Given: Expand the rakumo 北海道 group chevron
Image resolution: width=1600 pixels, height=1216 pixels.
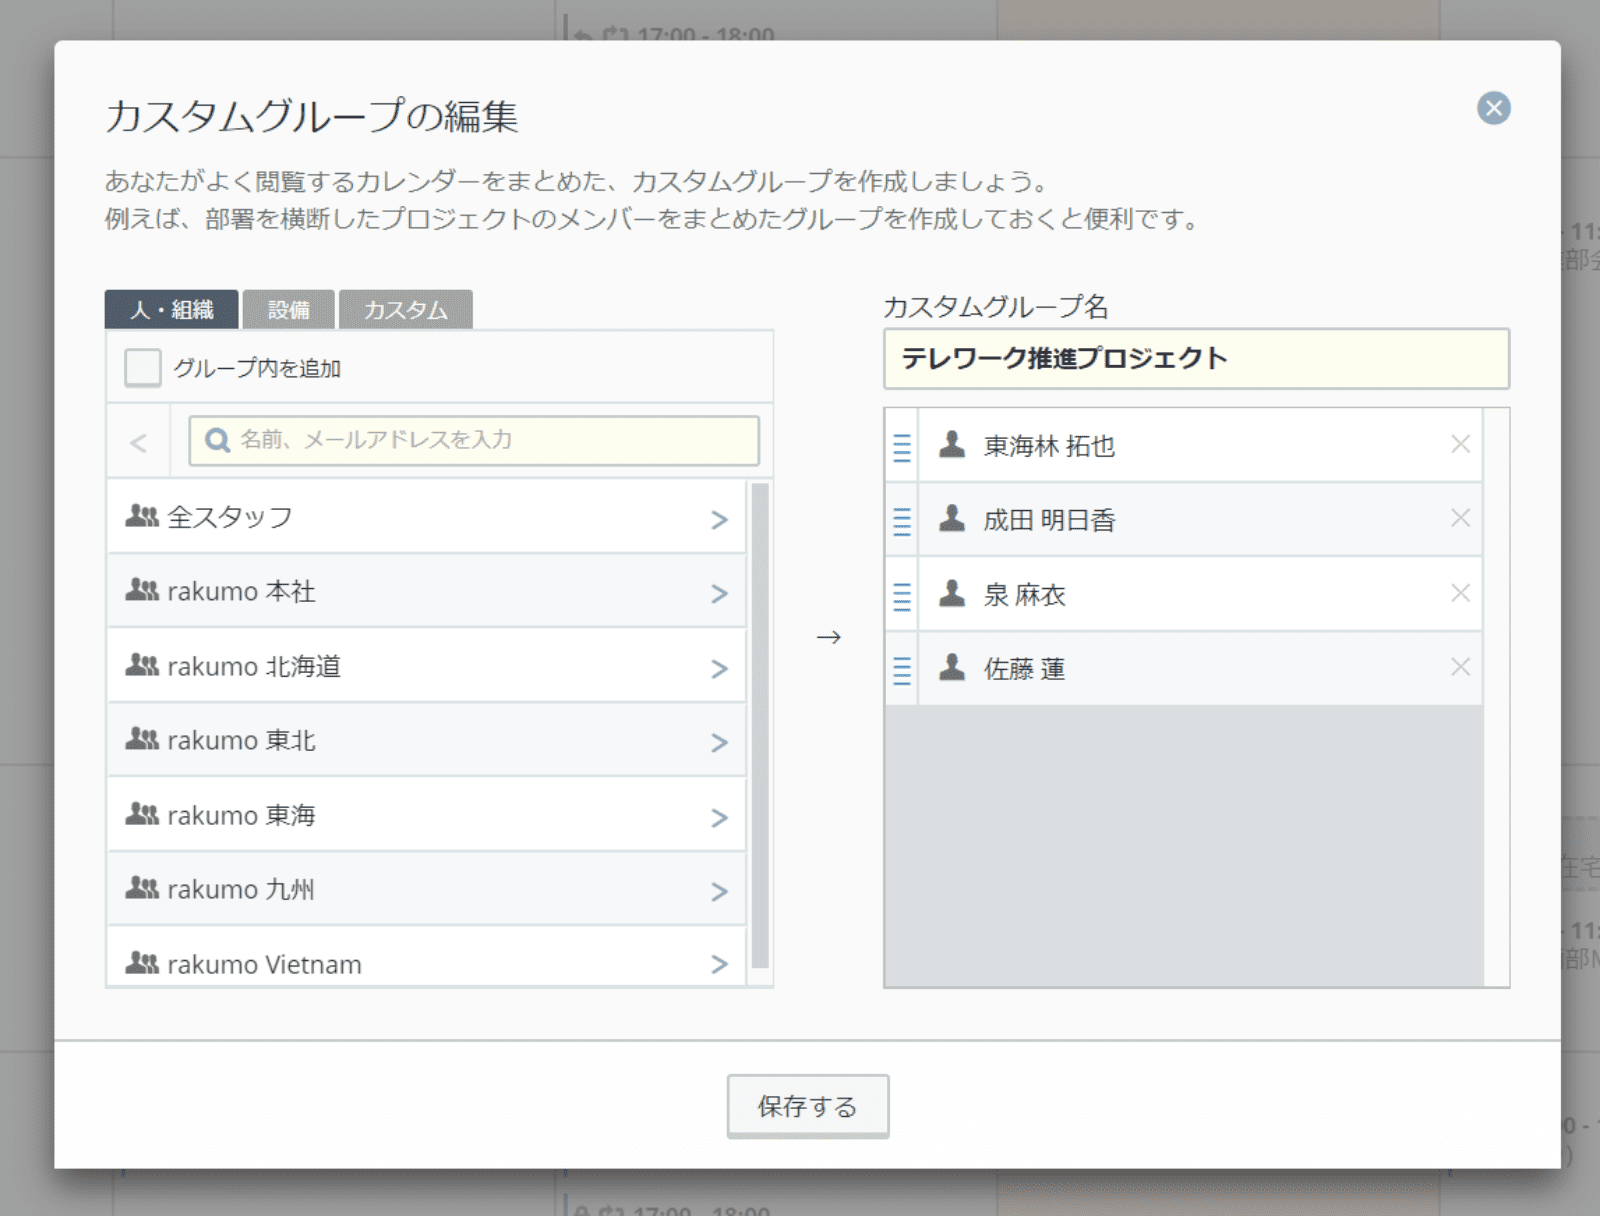Looking at the screenshot, I should coord(718,668).
